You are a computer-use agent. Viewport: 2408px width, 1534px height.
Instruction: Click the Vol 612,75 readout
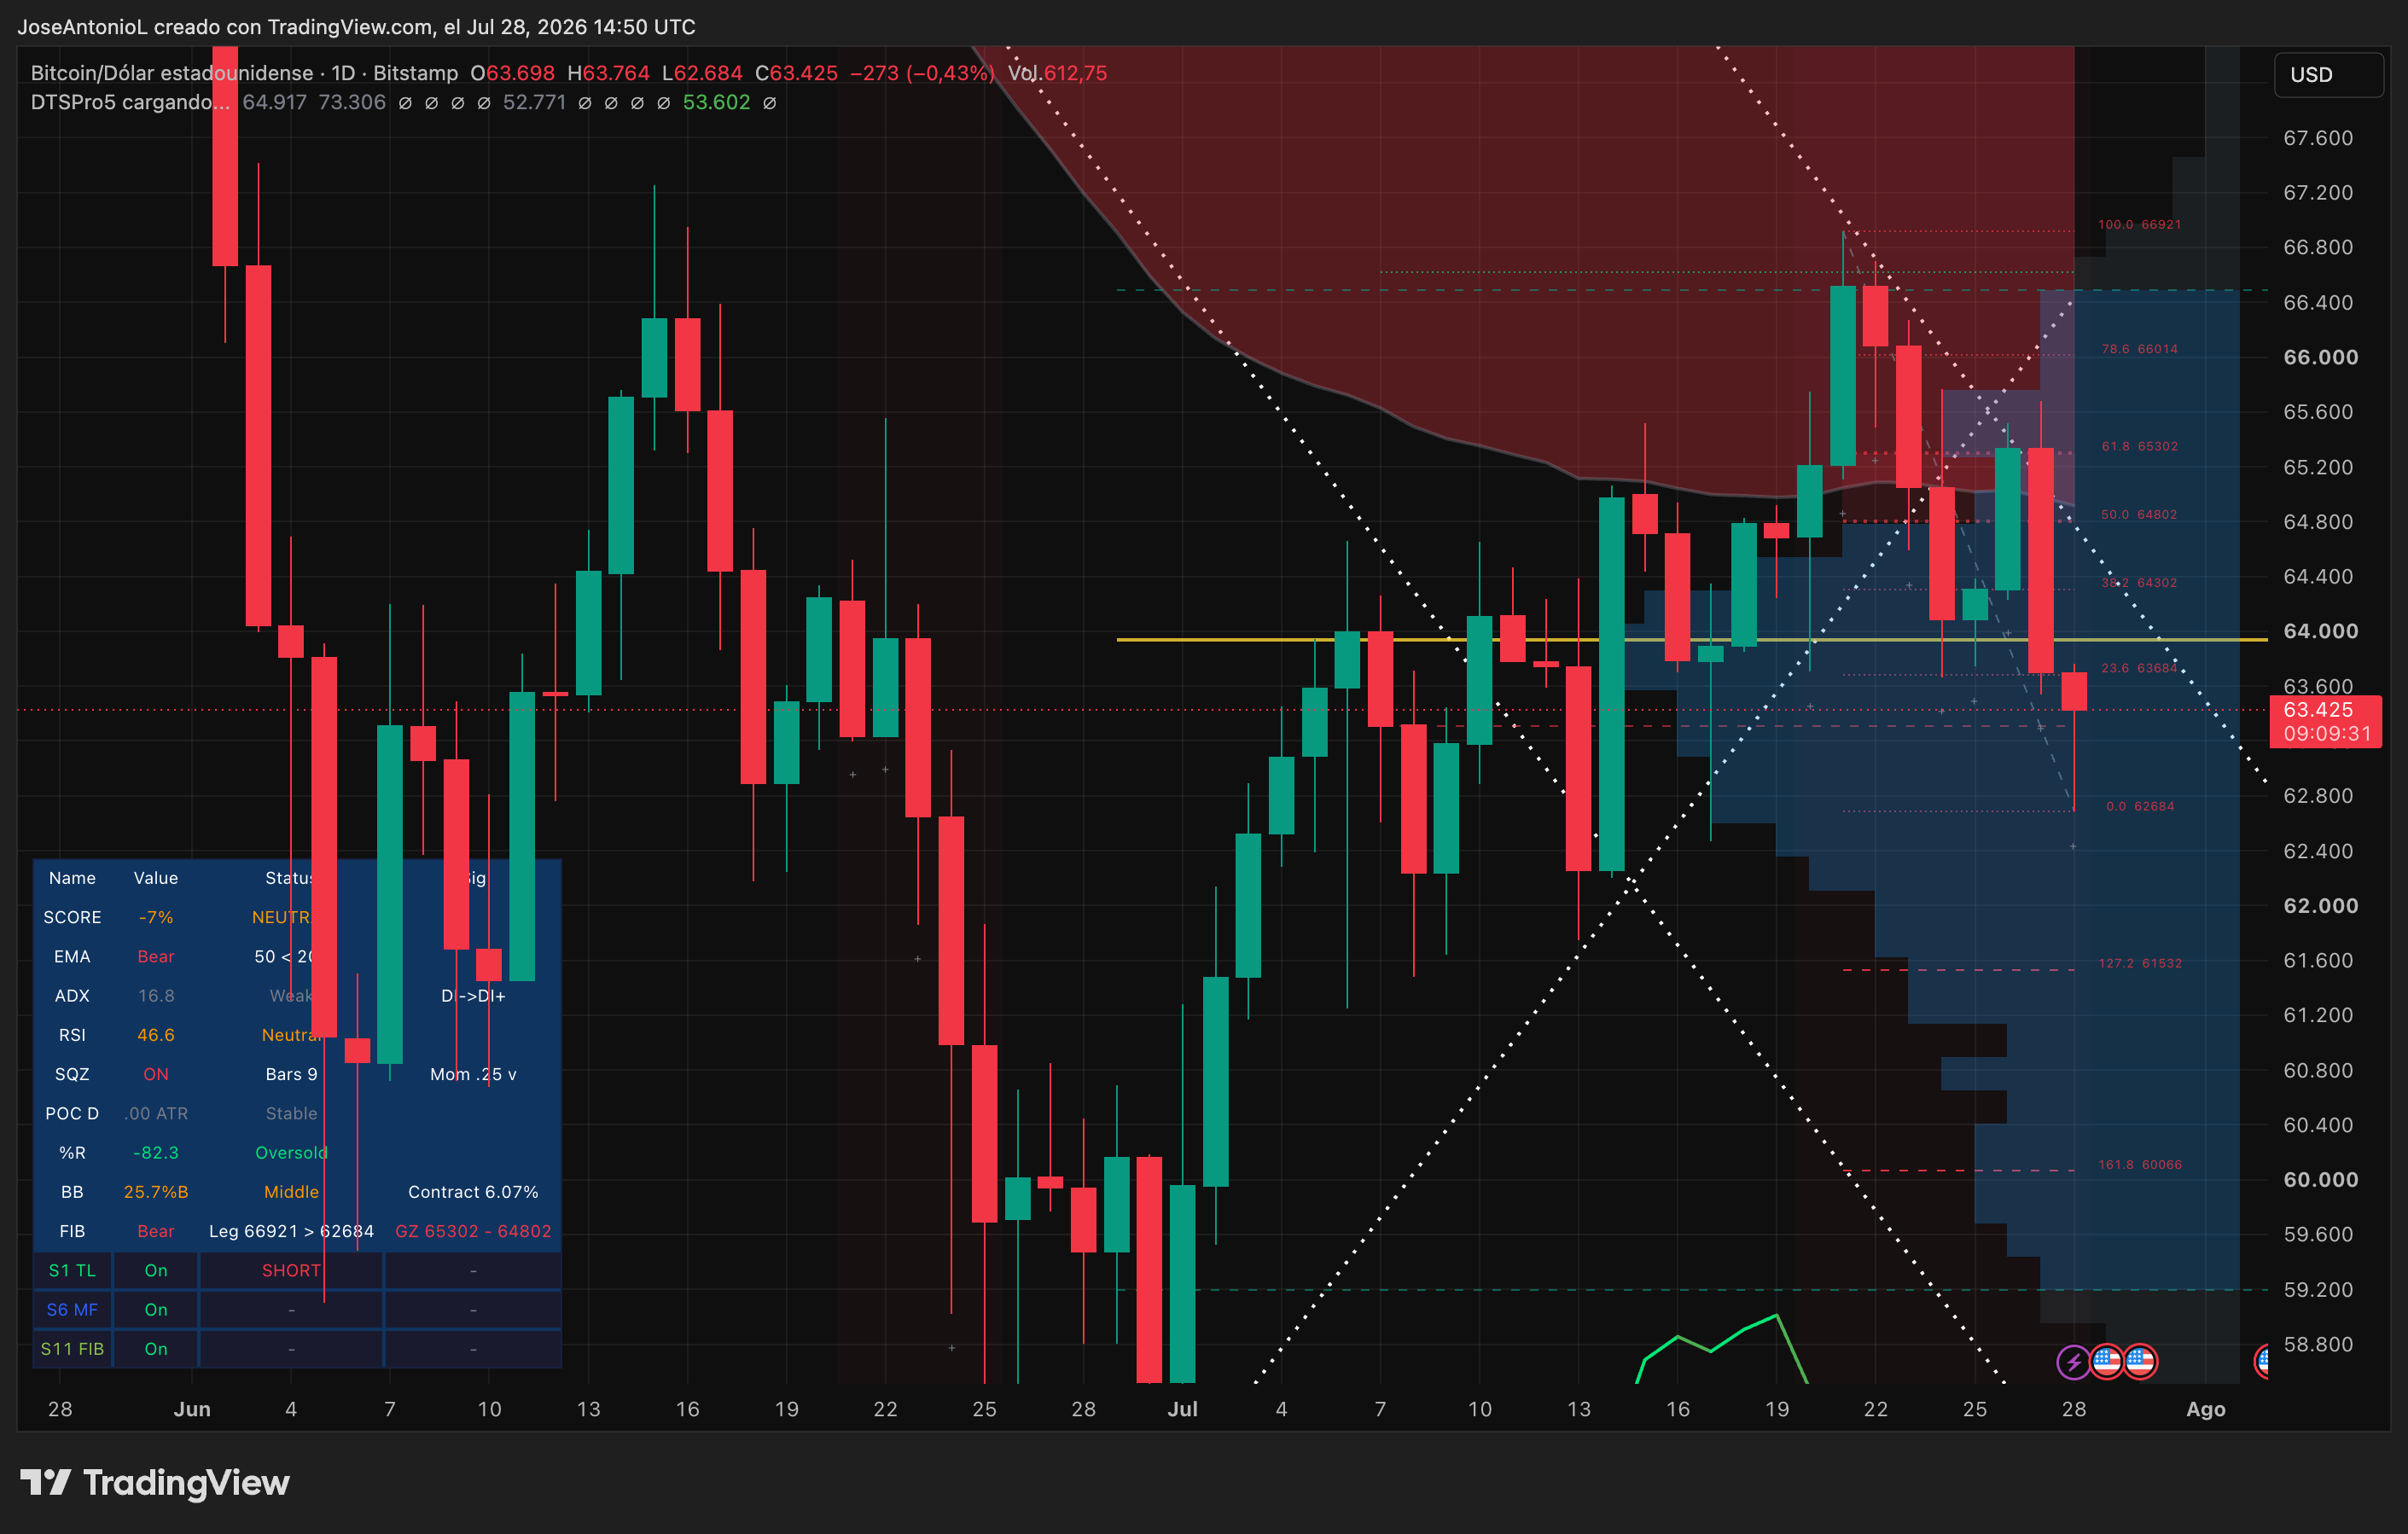[1058, 73]
